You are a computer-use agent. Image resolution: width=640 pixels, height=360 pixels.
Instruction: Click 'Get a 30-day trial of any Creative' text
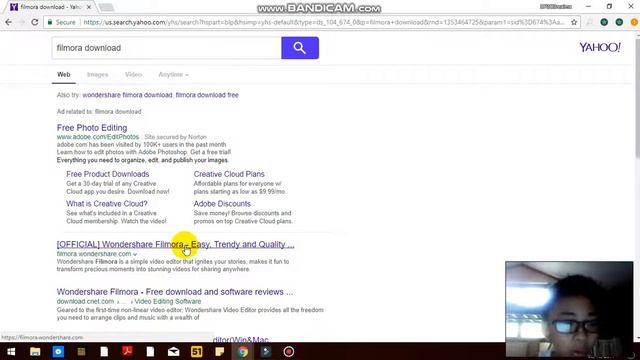[111, 184]
